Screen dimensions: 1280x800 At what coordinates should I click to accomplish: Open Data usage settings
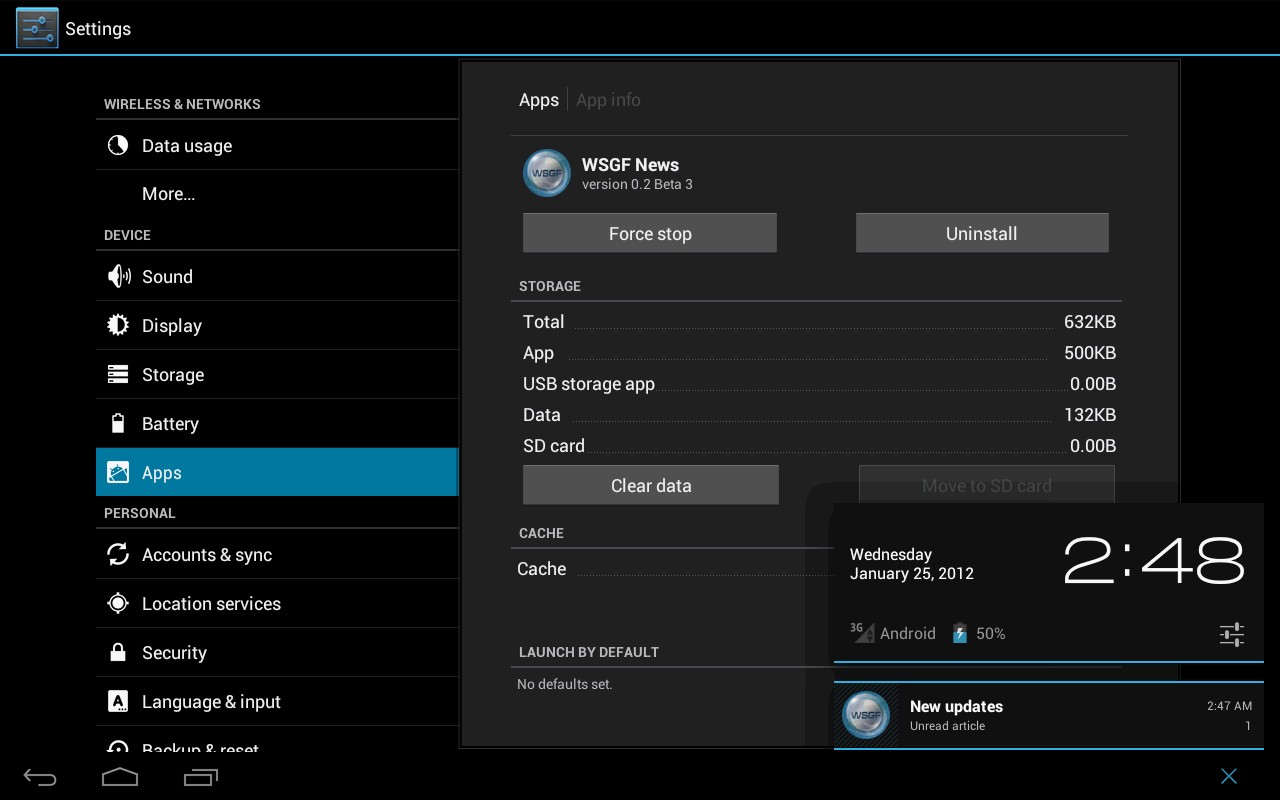pyautogui.click(x=277, y=145)
